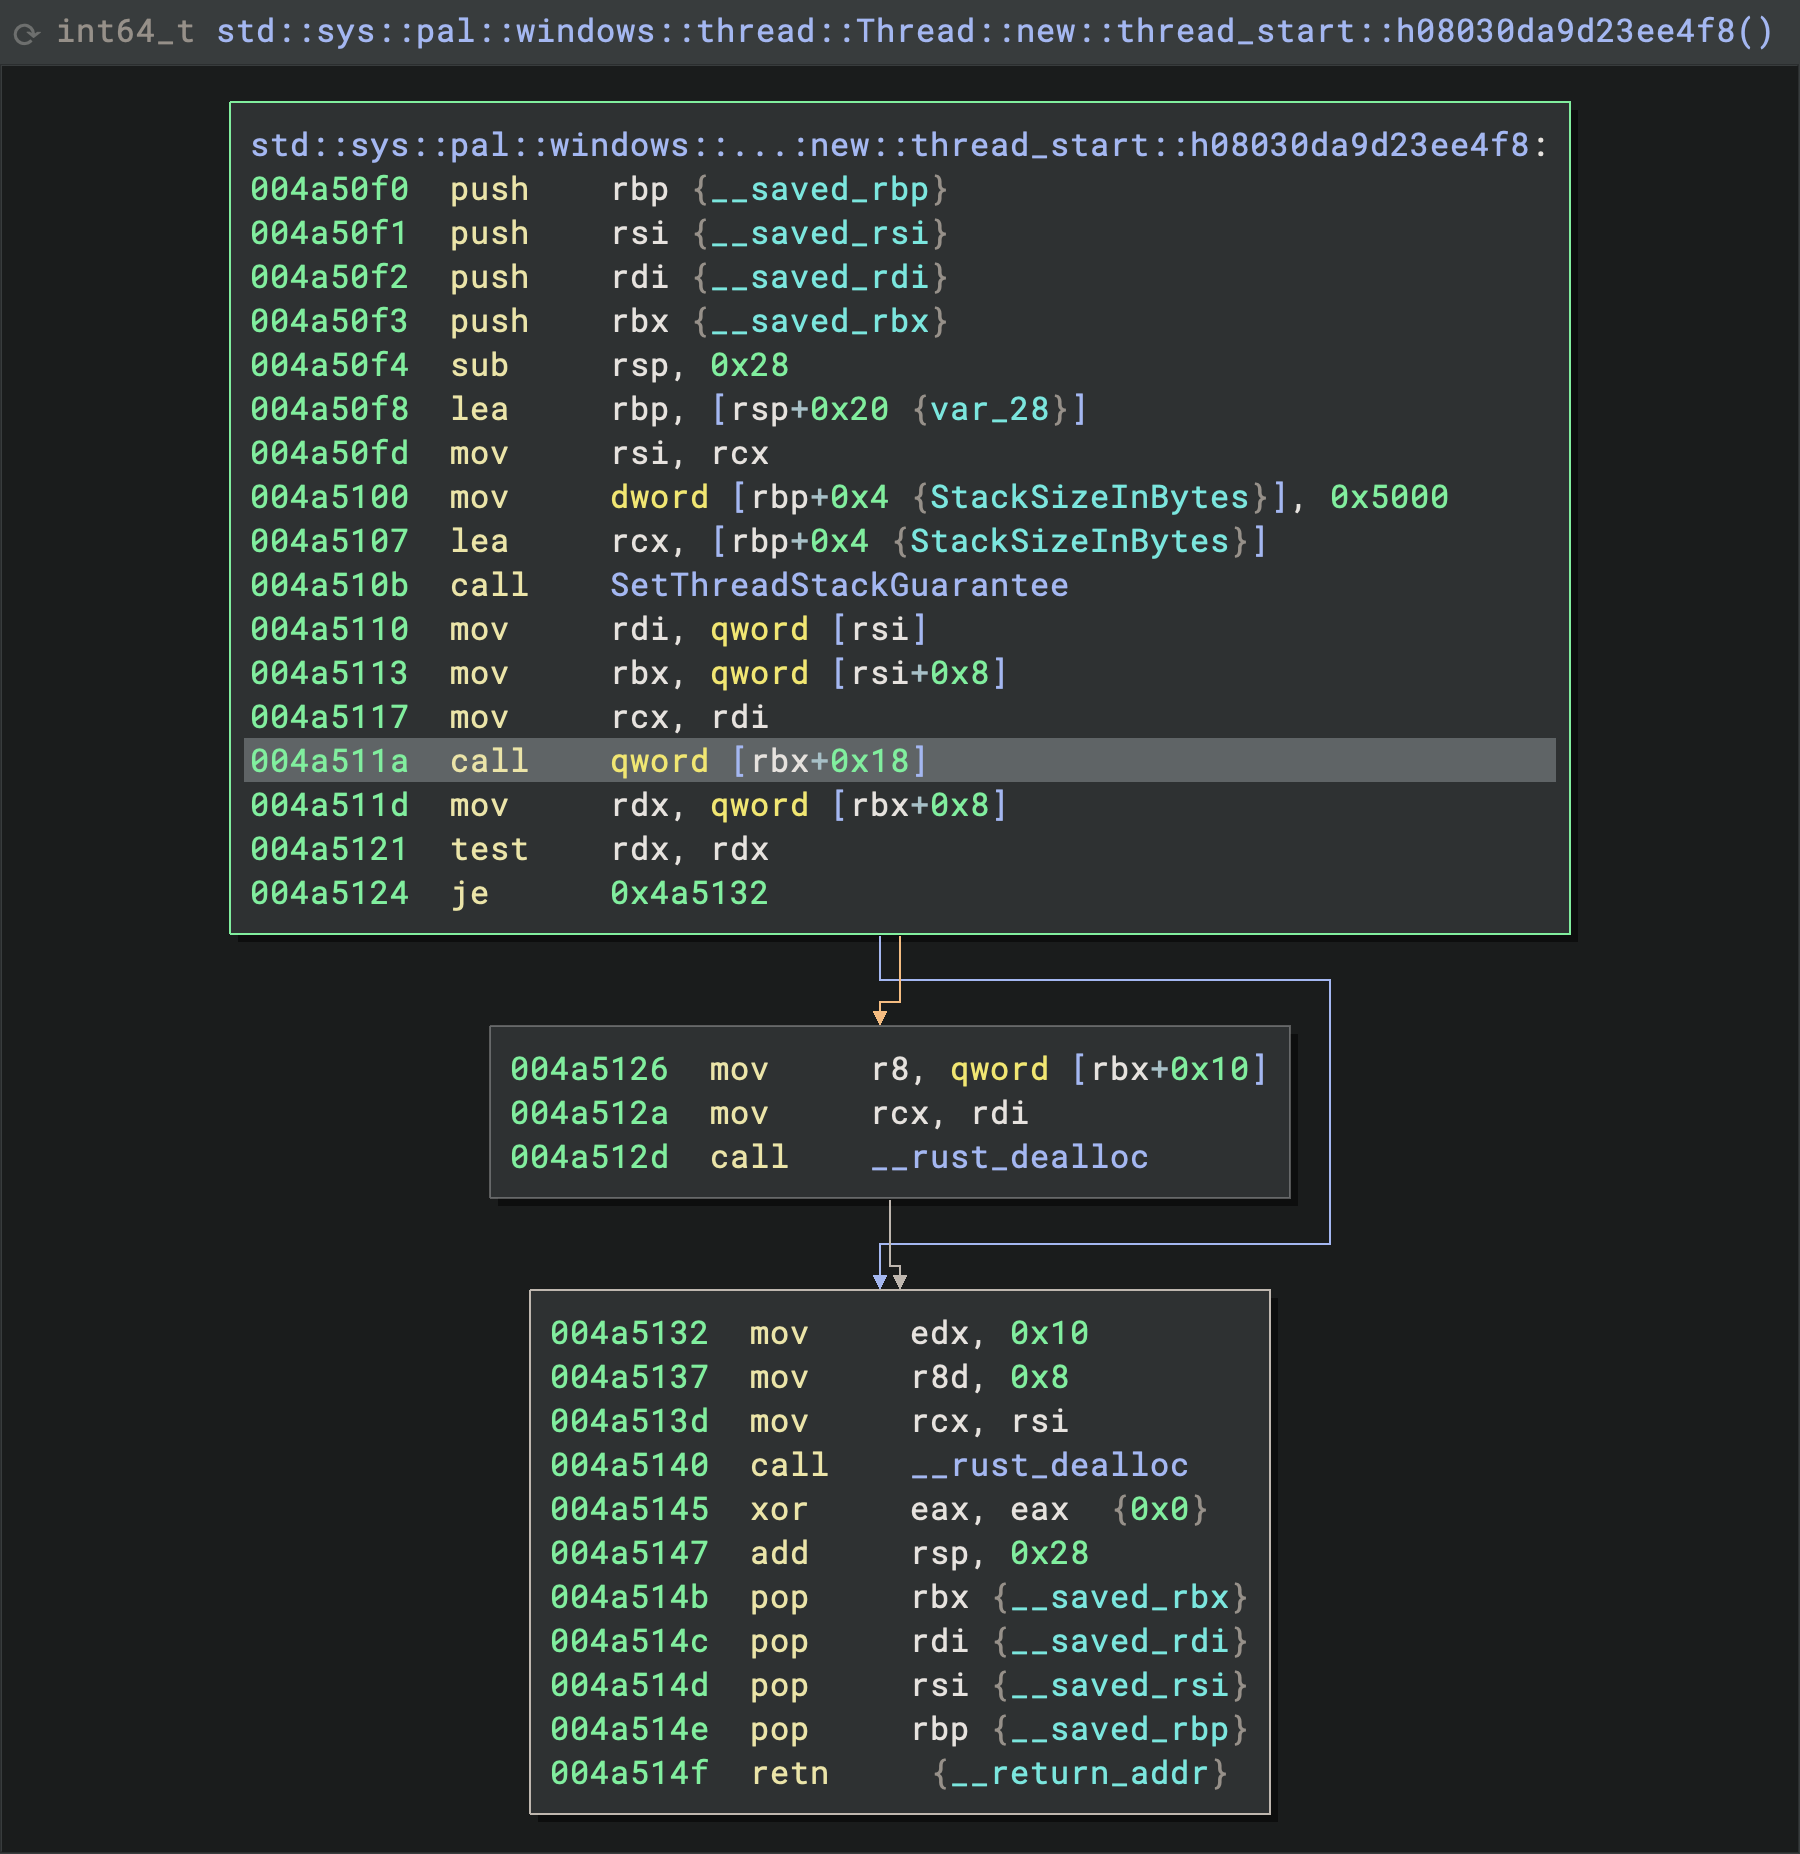Select the var_28 variable in lea rbp
Screen dimensions: 1800x1854
pos(989,409)
